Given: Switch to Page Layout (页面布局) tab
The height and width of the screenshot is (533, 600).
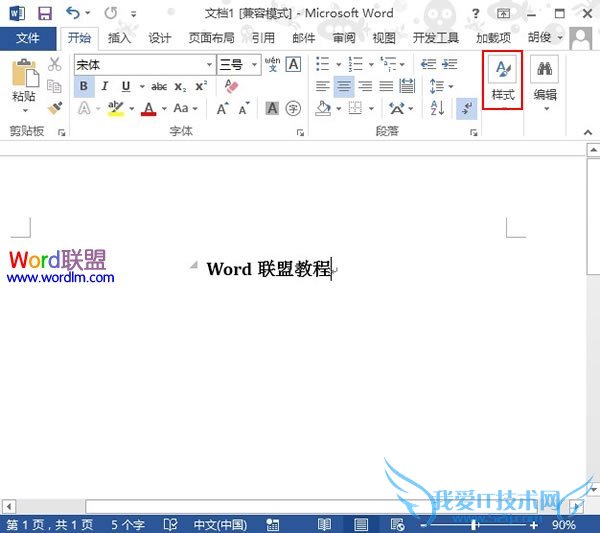Looking at the screenshot, I should 211,38.
